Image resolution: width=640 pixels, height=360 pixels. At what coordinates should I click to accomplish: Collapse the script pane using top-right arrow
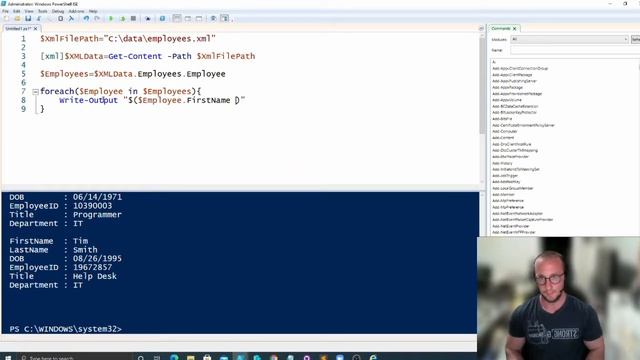pyautogui.click(x=481, y=29)
